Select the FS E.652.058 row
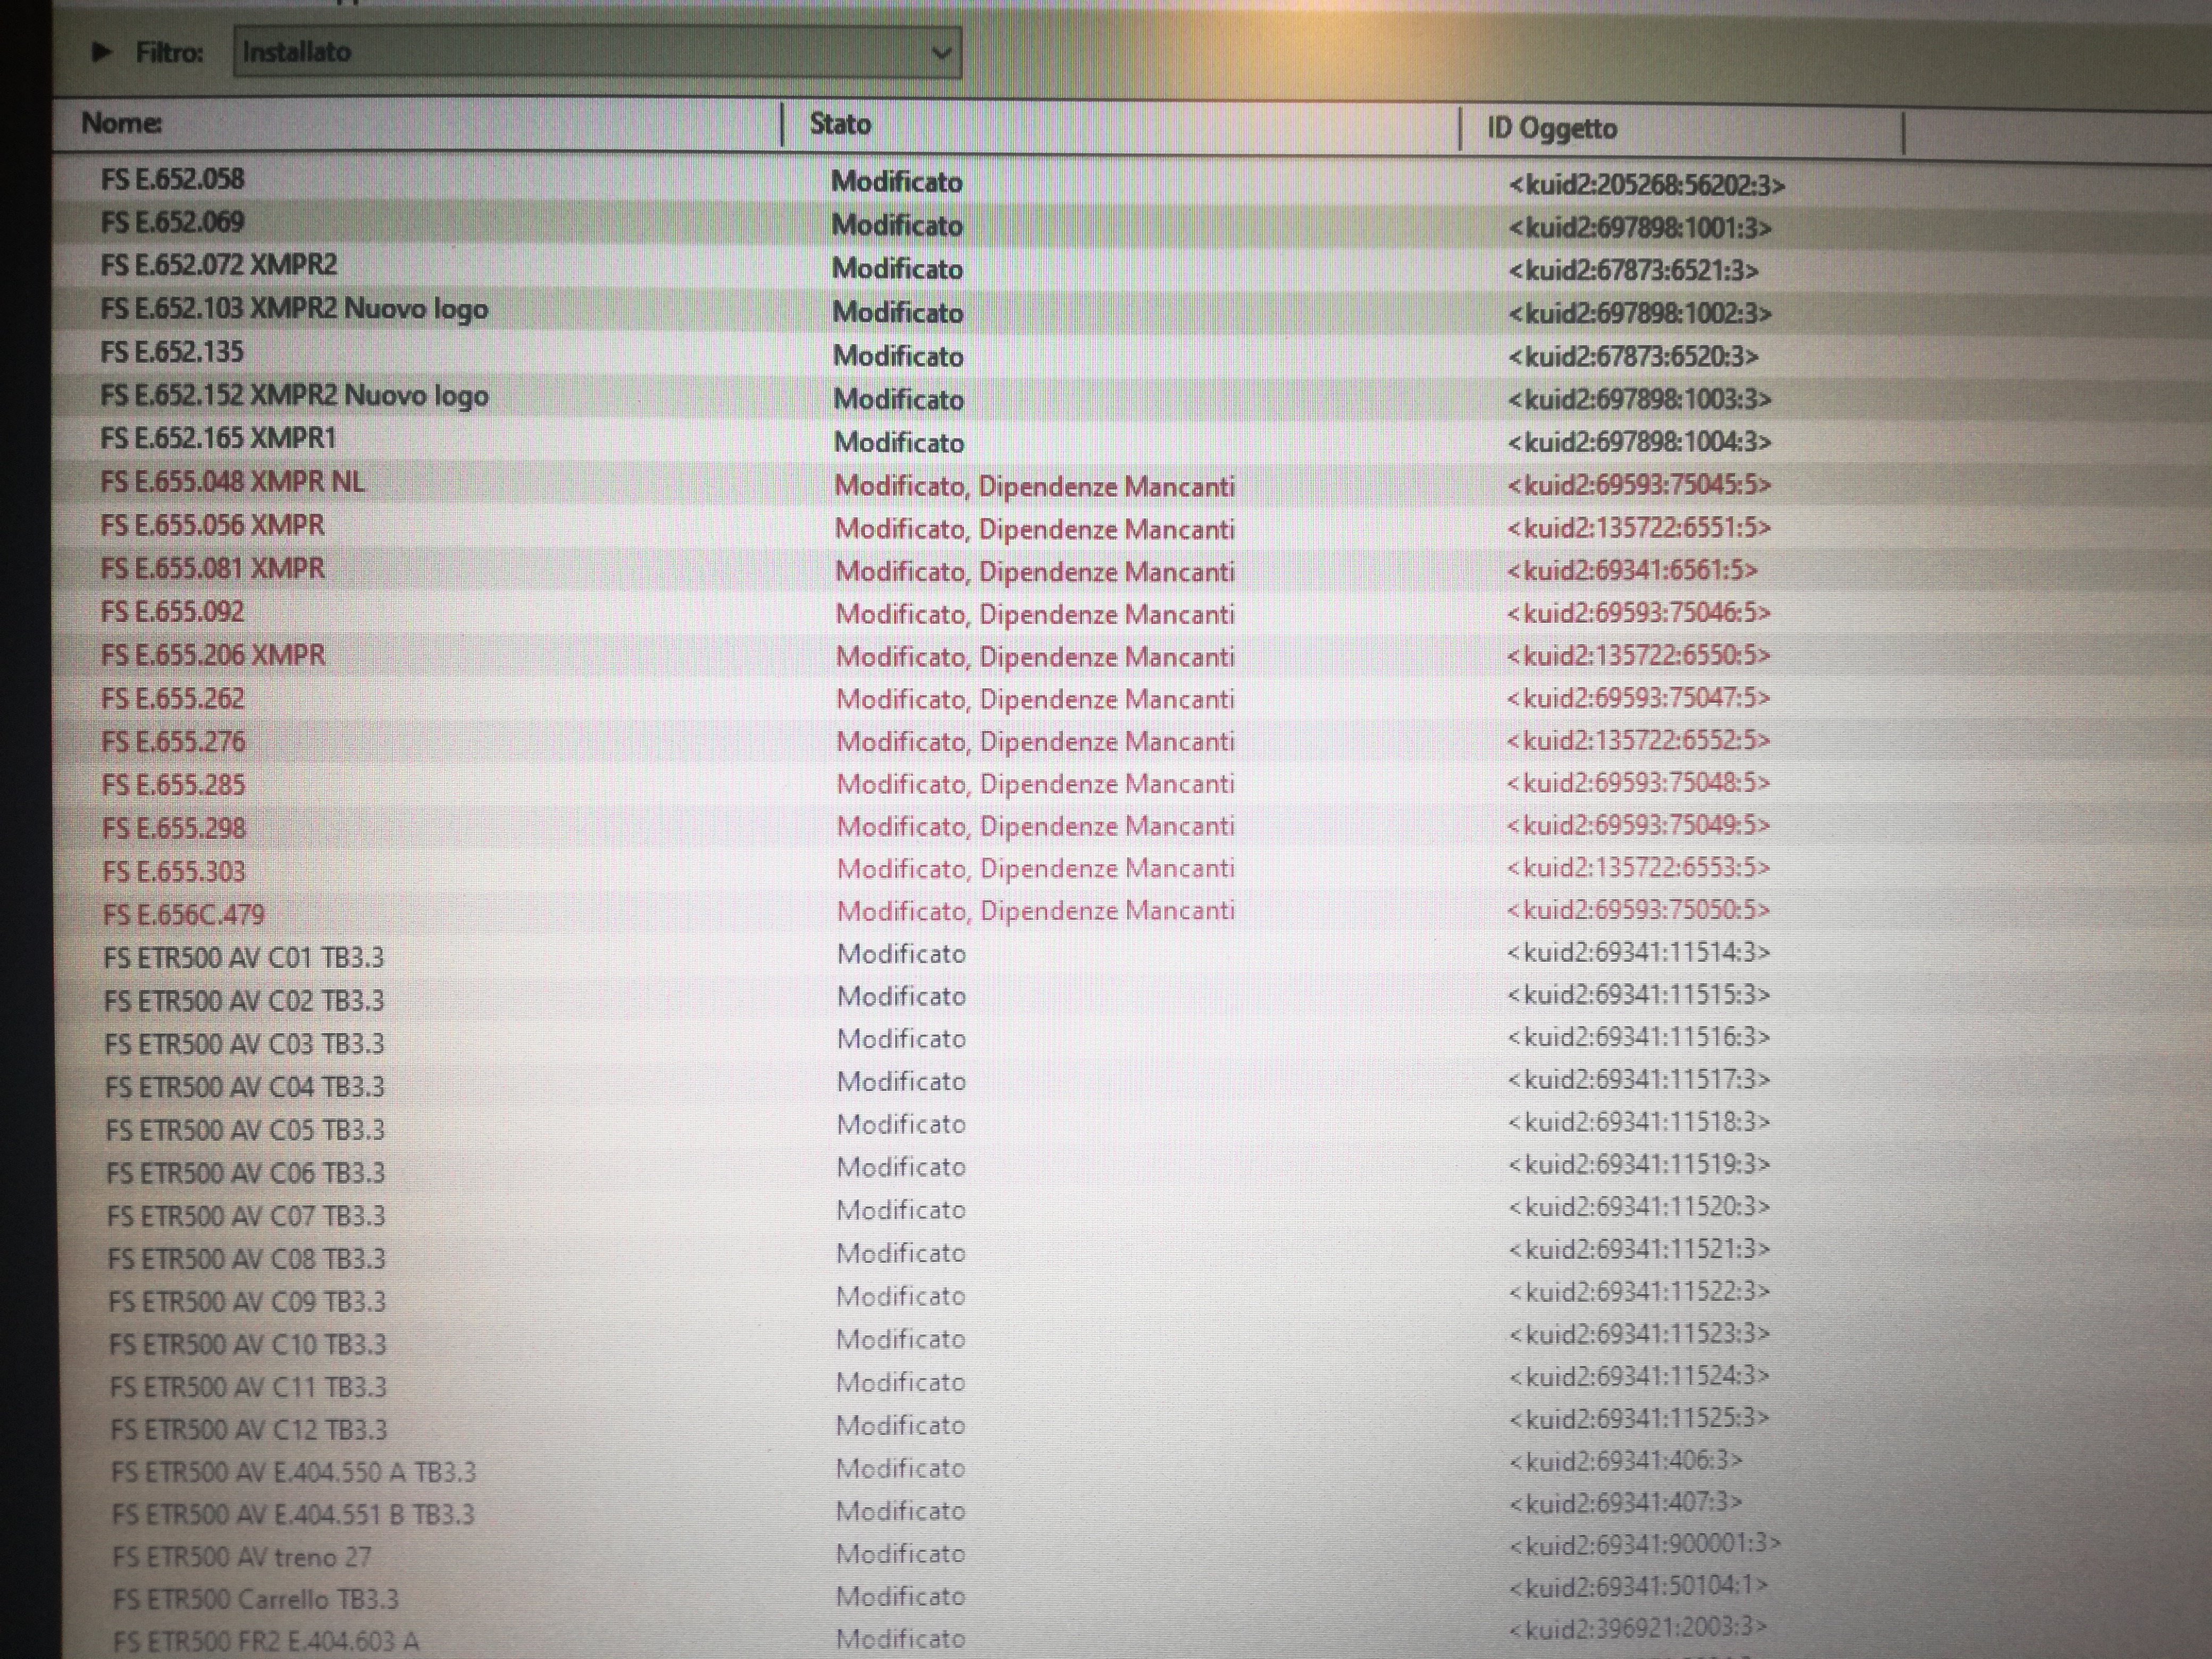2212x1659 pixels. [172, 180]
